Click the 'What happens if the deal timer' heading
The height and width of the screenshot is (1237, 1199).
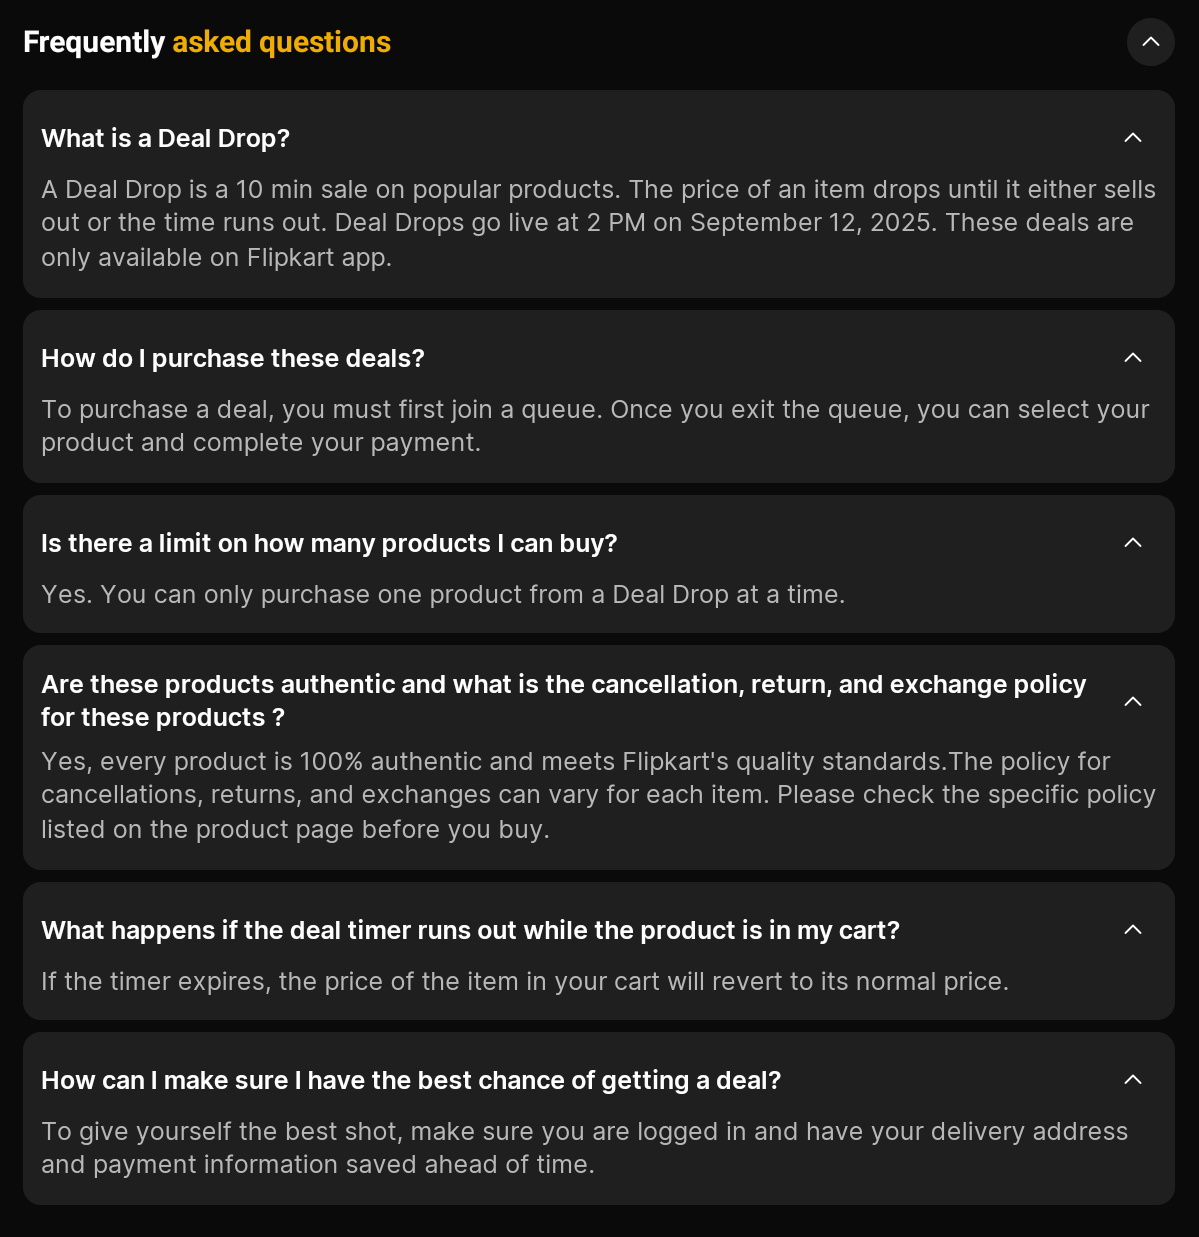click(x=470, y=930)
